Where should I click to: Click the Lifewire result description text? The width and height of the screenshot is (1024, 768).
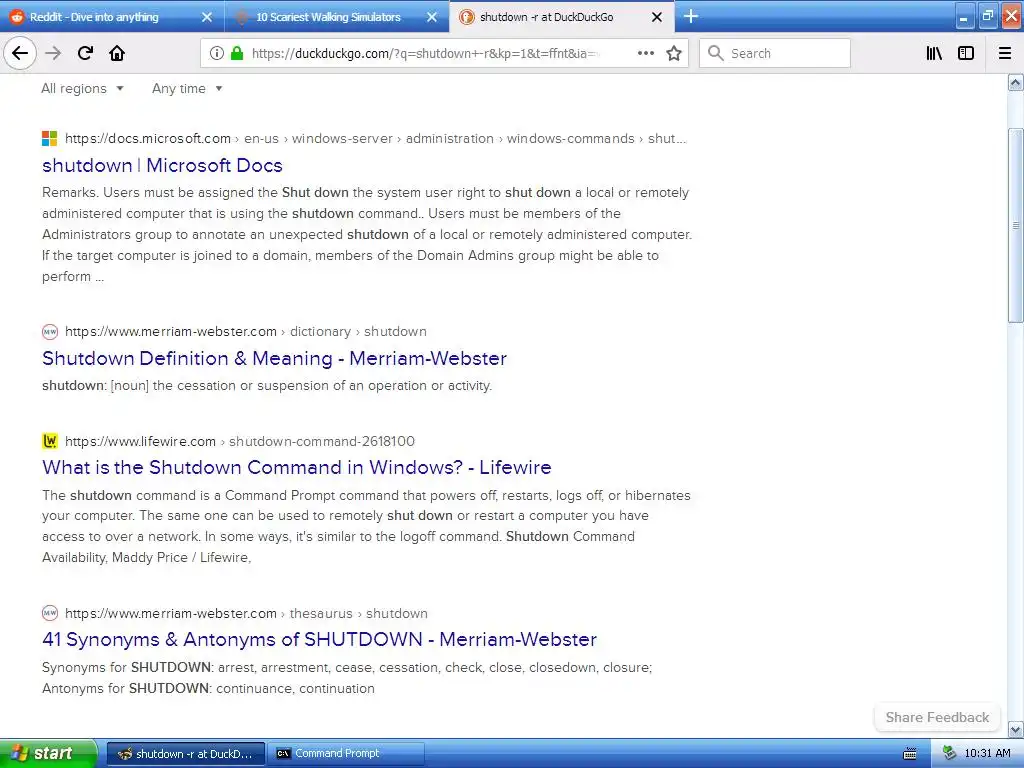click(366, 526)
